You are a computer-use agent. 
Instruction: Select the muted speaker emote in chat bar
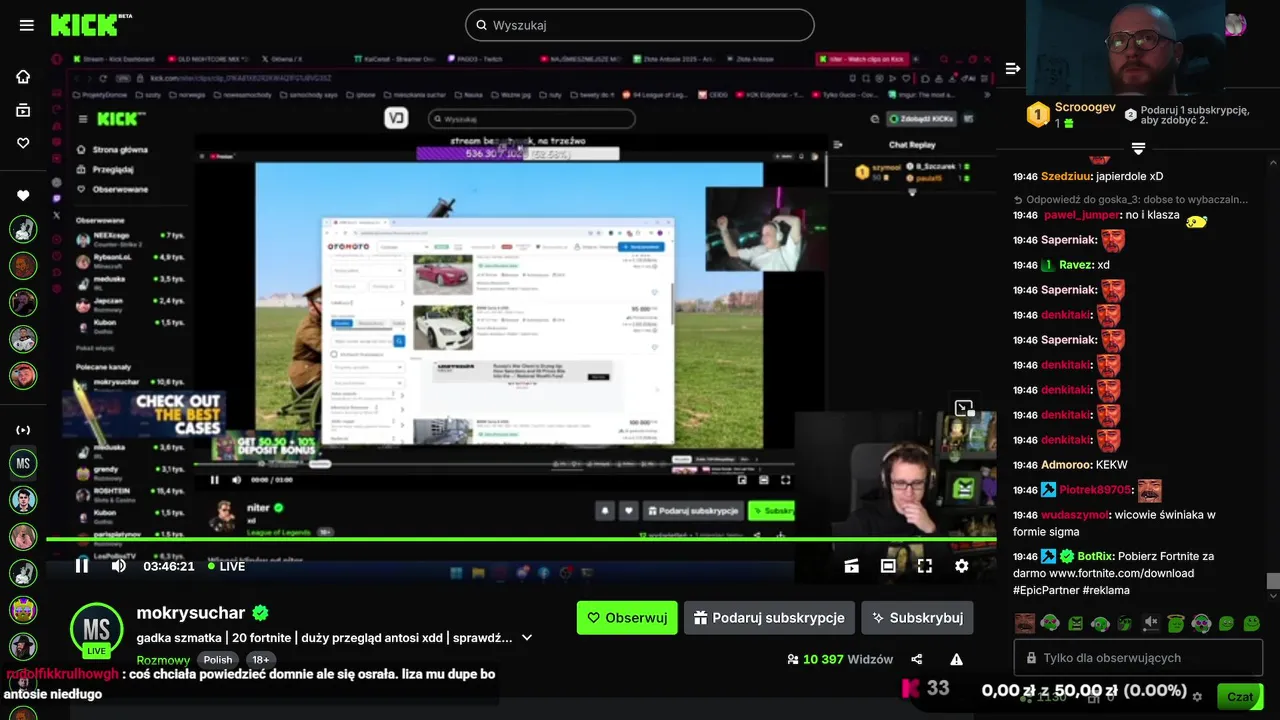click(1151, 623)
